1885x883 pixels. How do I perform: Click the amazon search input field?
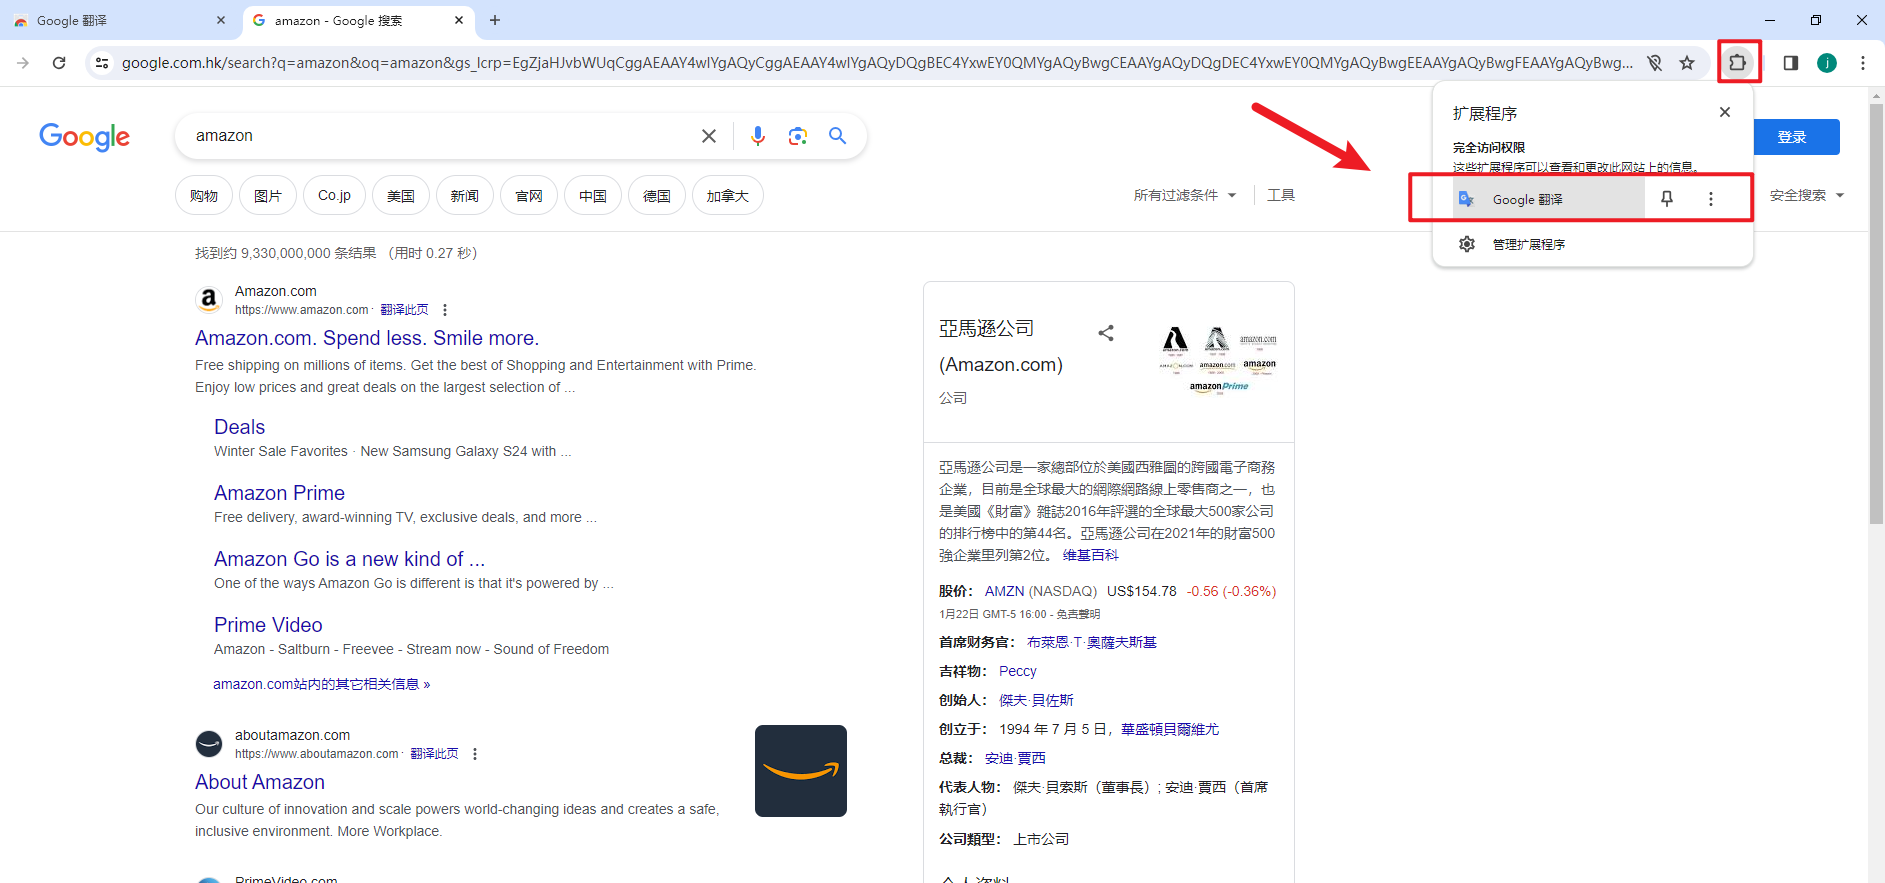(440, 136)
